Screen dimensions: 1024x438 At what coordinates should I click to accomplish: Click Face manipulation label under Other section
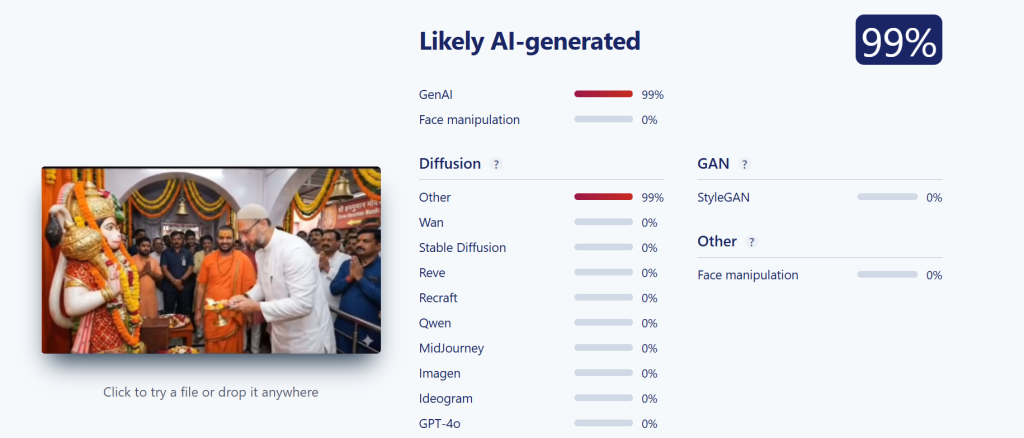click(x=748, y=275)
